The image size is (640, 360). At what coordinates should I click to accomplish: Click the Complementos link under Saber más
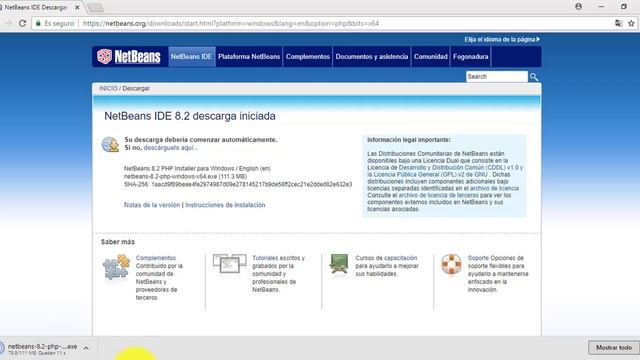coord(156,258)
